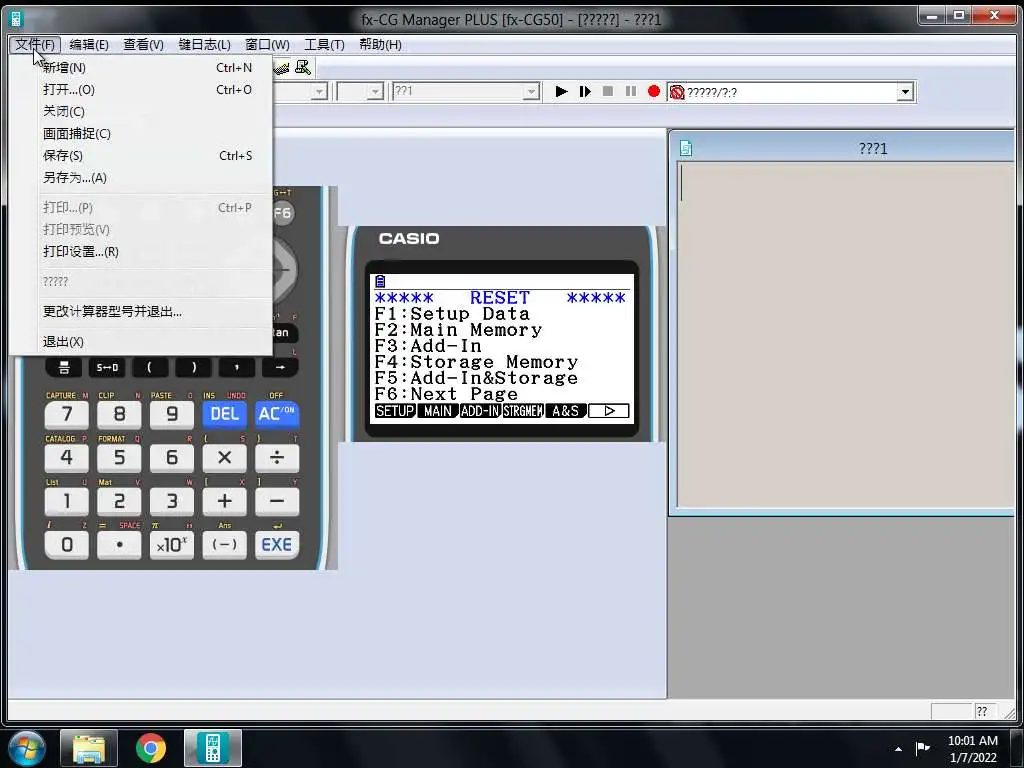Show hidden tray icons arrow

click(x=899, y=749)
